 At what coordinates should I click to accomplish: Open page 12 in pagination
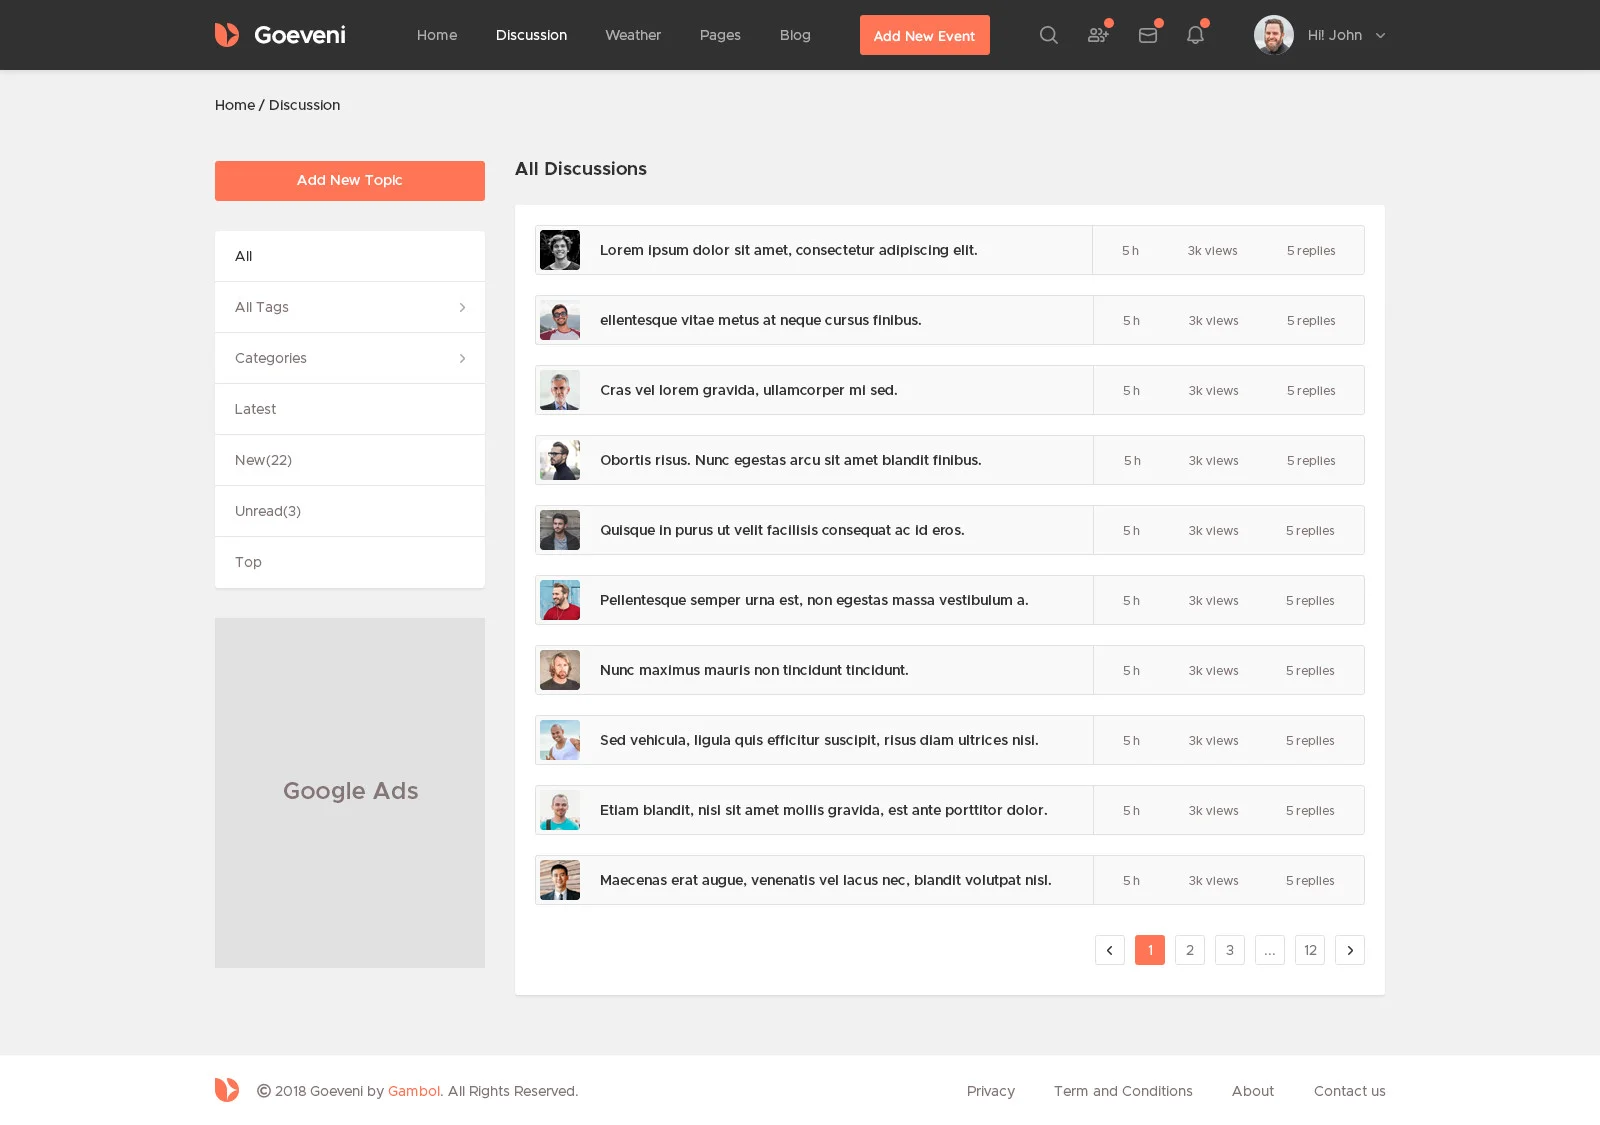pyautogui.click(x=1310, y=950)
